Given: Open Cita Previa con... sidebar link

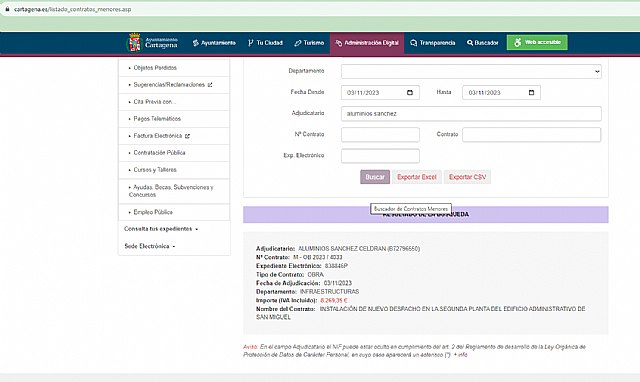Looking at the screenshot, I should (155, 102).
